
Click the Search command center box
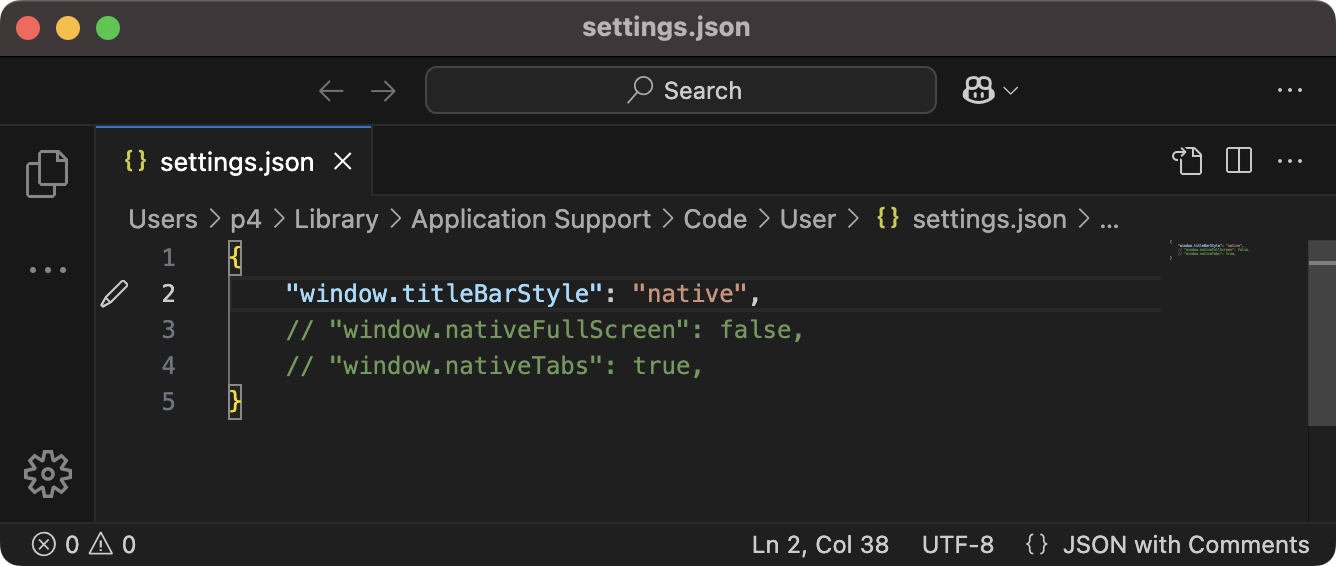681,91
